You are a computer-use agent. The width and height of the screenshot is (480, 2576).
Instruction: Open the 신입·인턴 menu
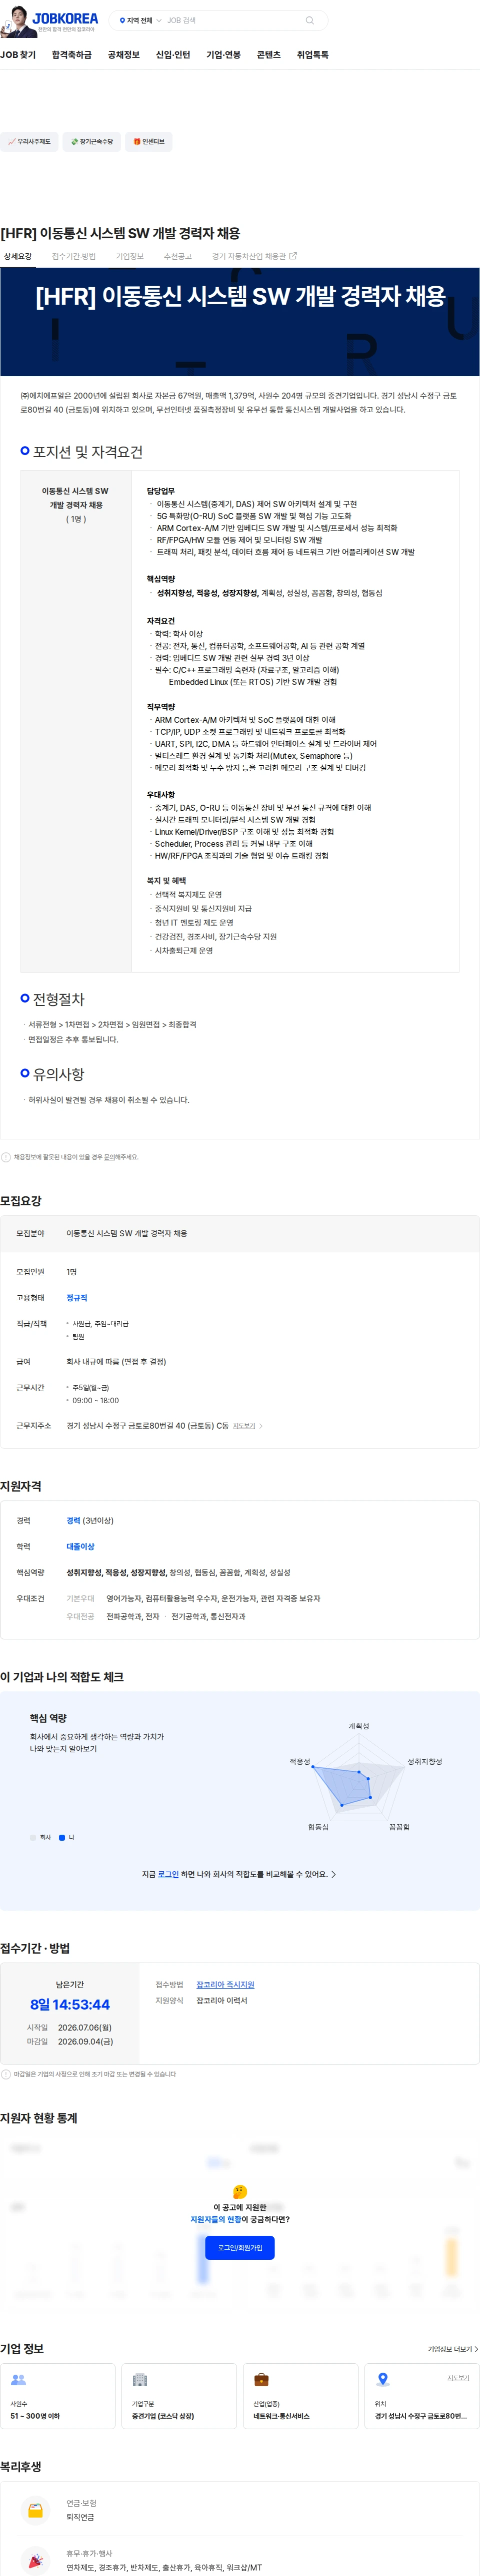click(173, 55)
